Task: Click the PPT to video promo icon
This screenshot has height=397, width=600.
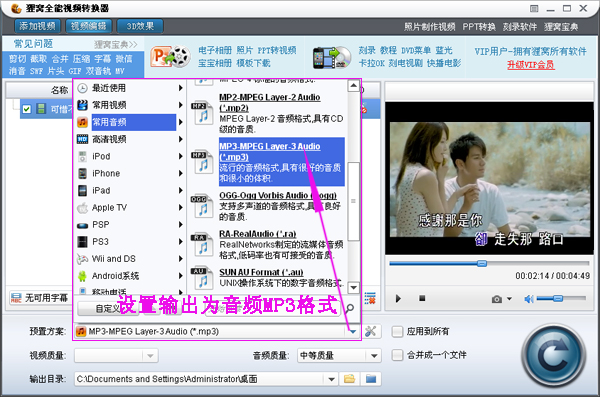Action: click(x=171, y=57)
